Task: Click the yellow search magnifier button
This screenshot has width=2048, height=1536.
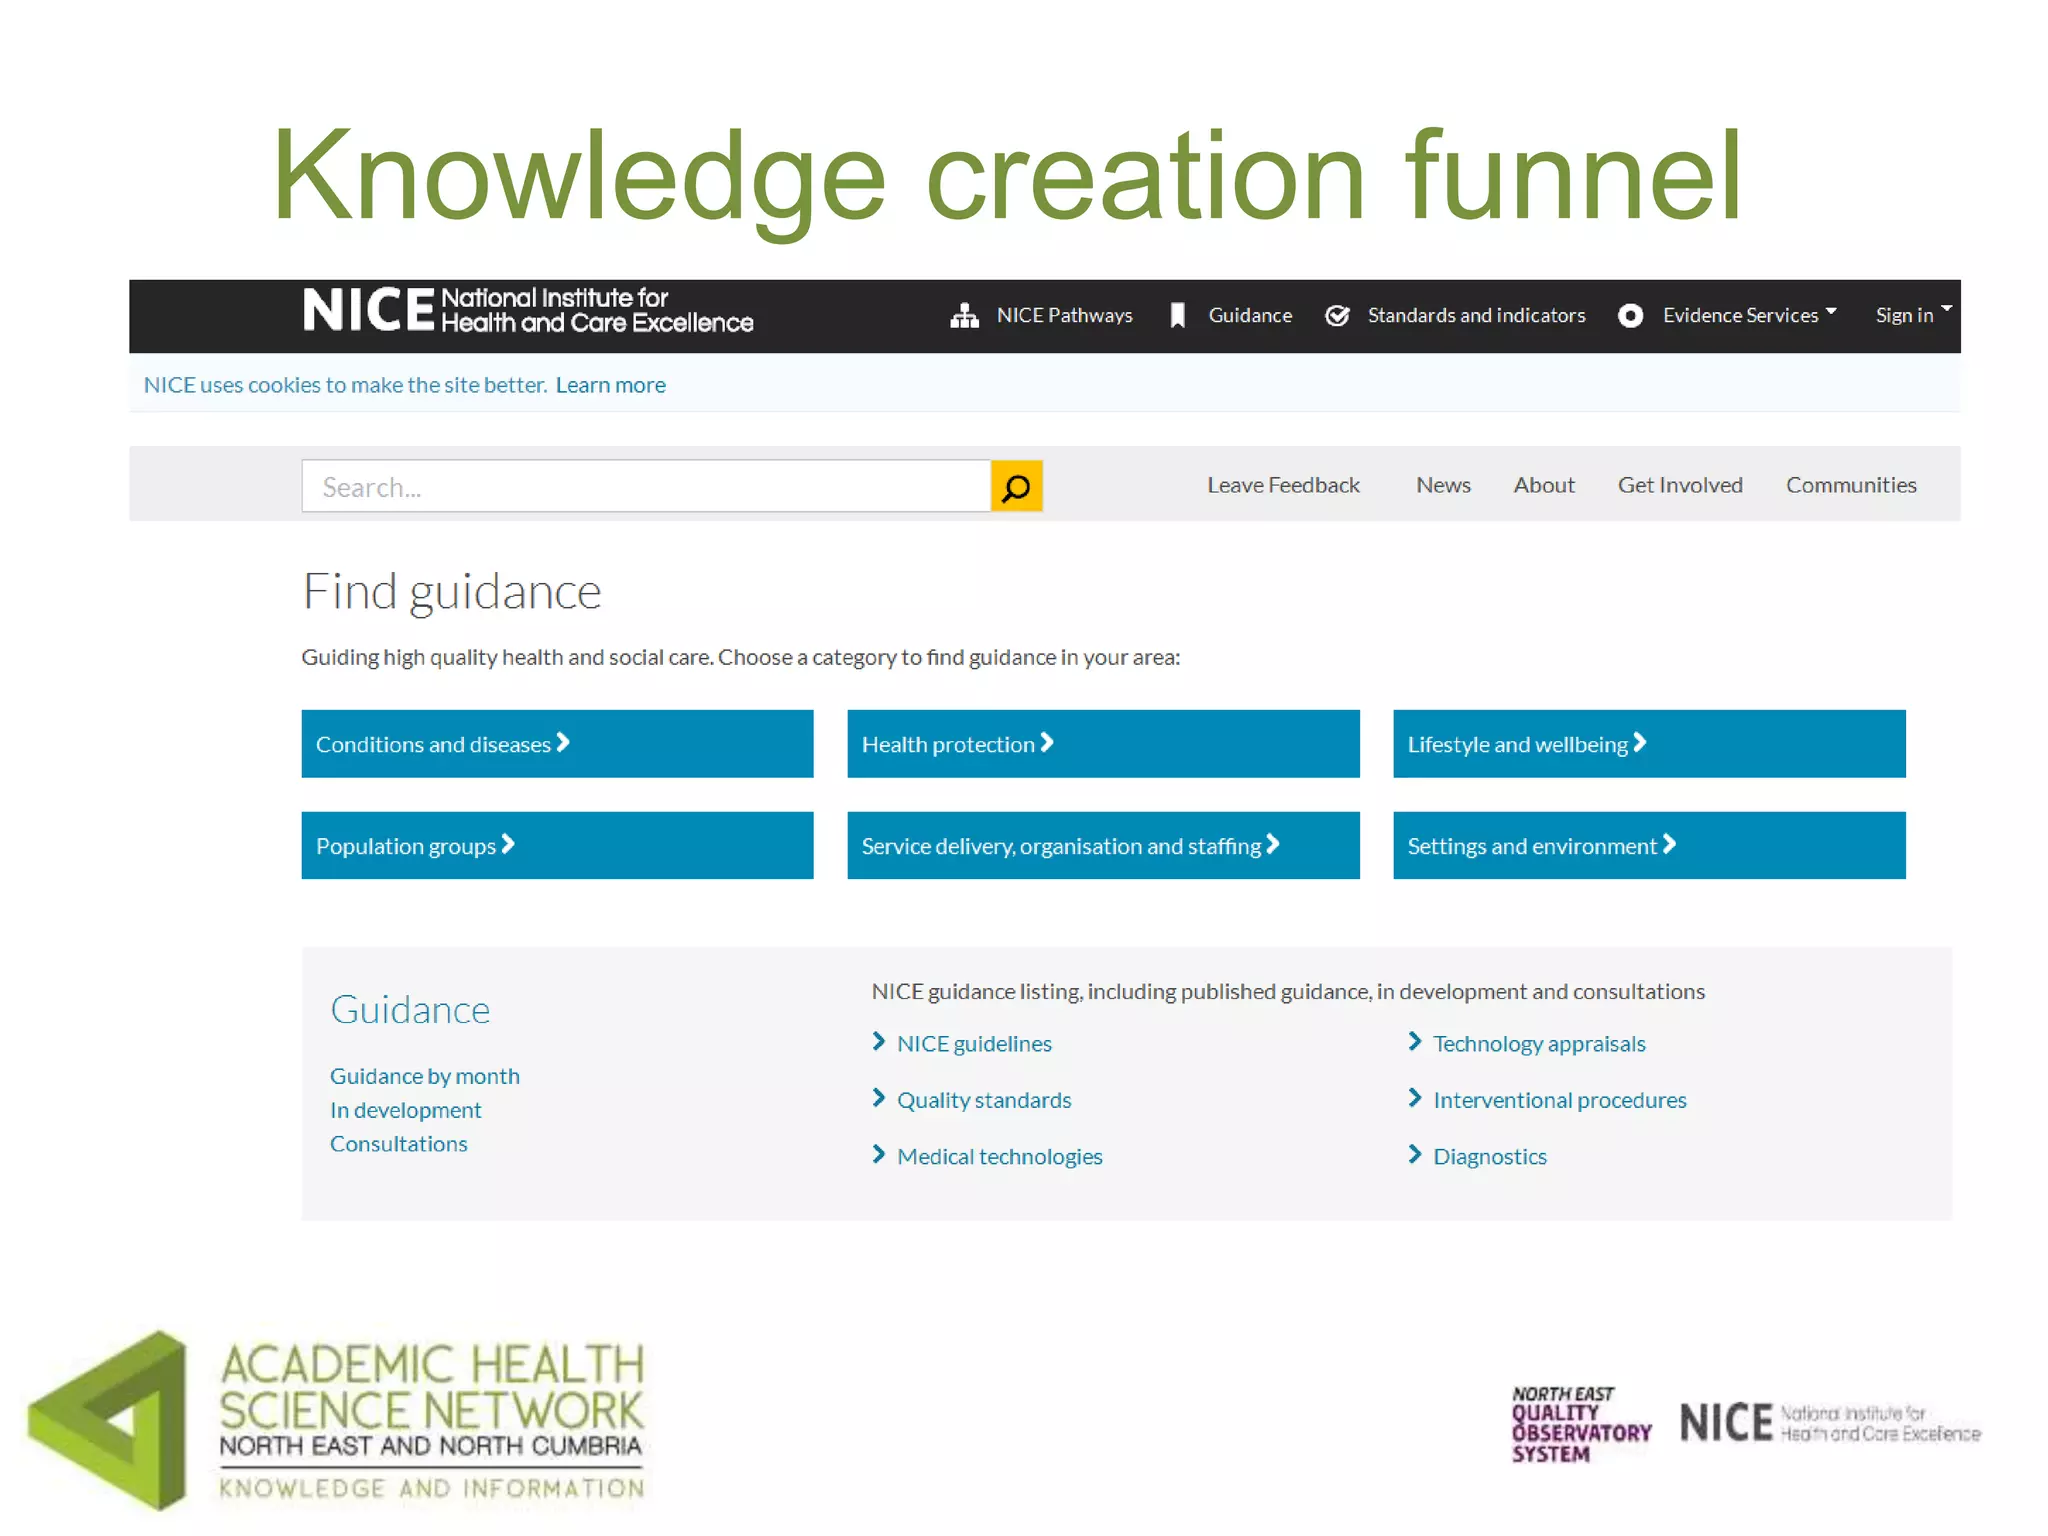Action: pyautogui.click(x=1016, y=486)
